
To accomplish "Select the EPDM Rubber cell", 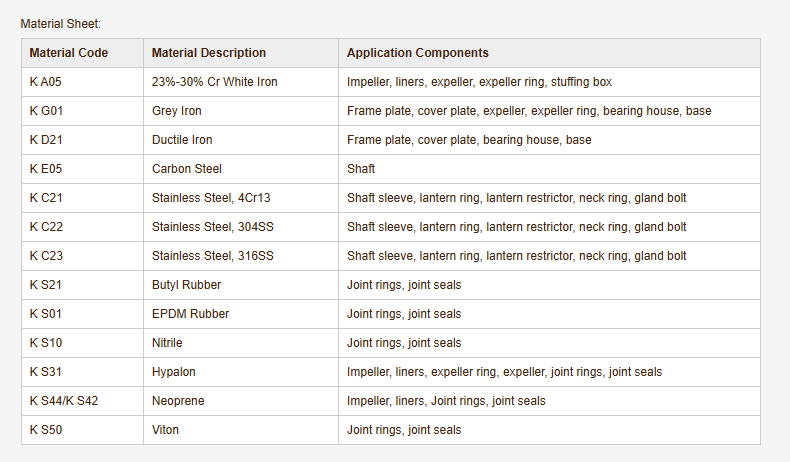I will pos(190,314).
